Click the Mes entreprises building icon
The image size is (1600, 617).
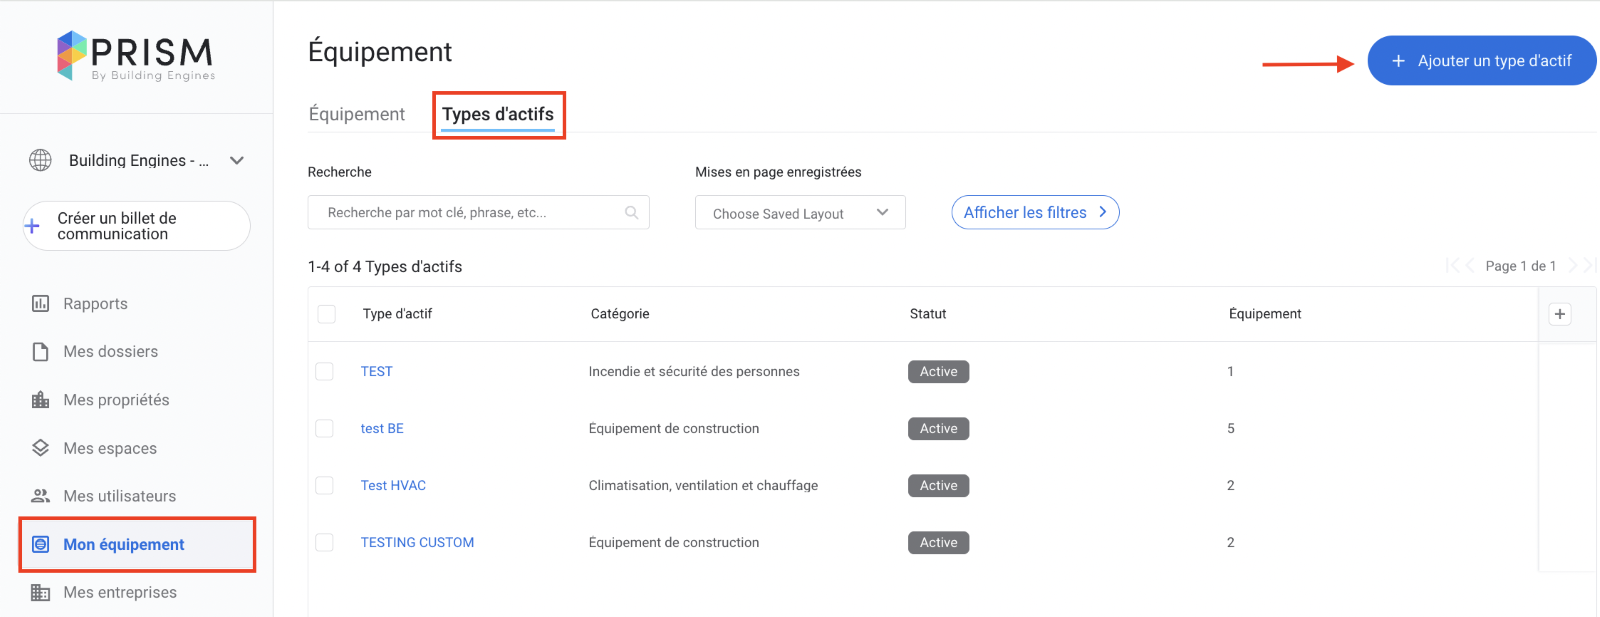[40, 592]
